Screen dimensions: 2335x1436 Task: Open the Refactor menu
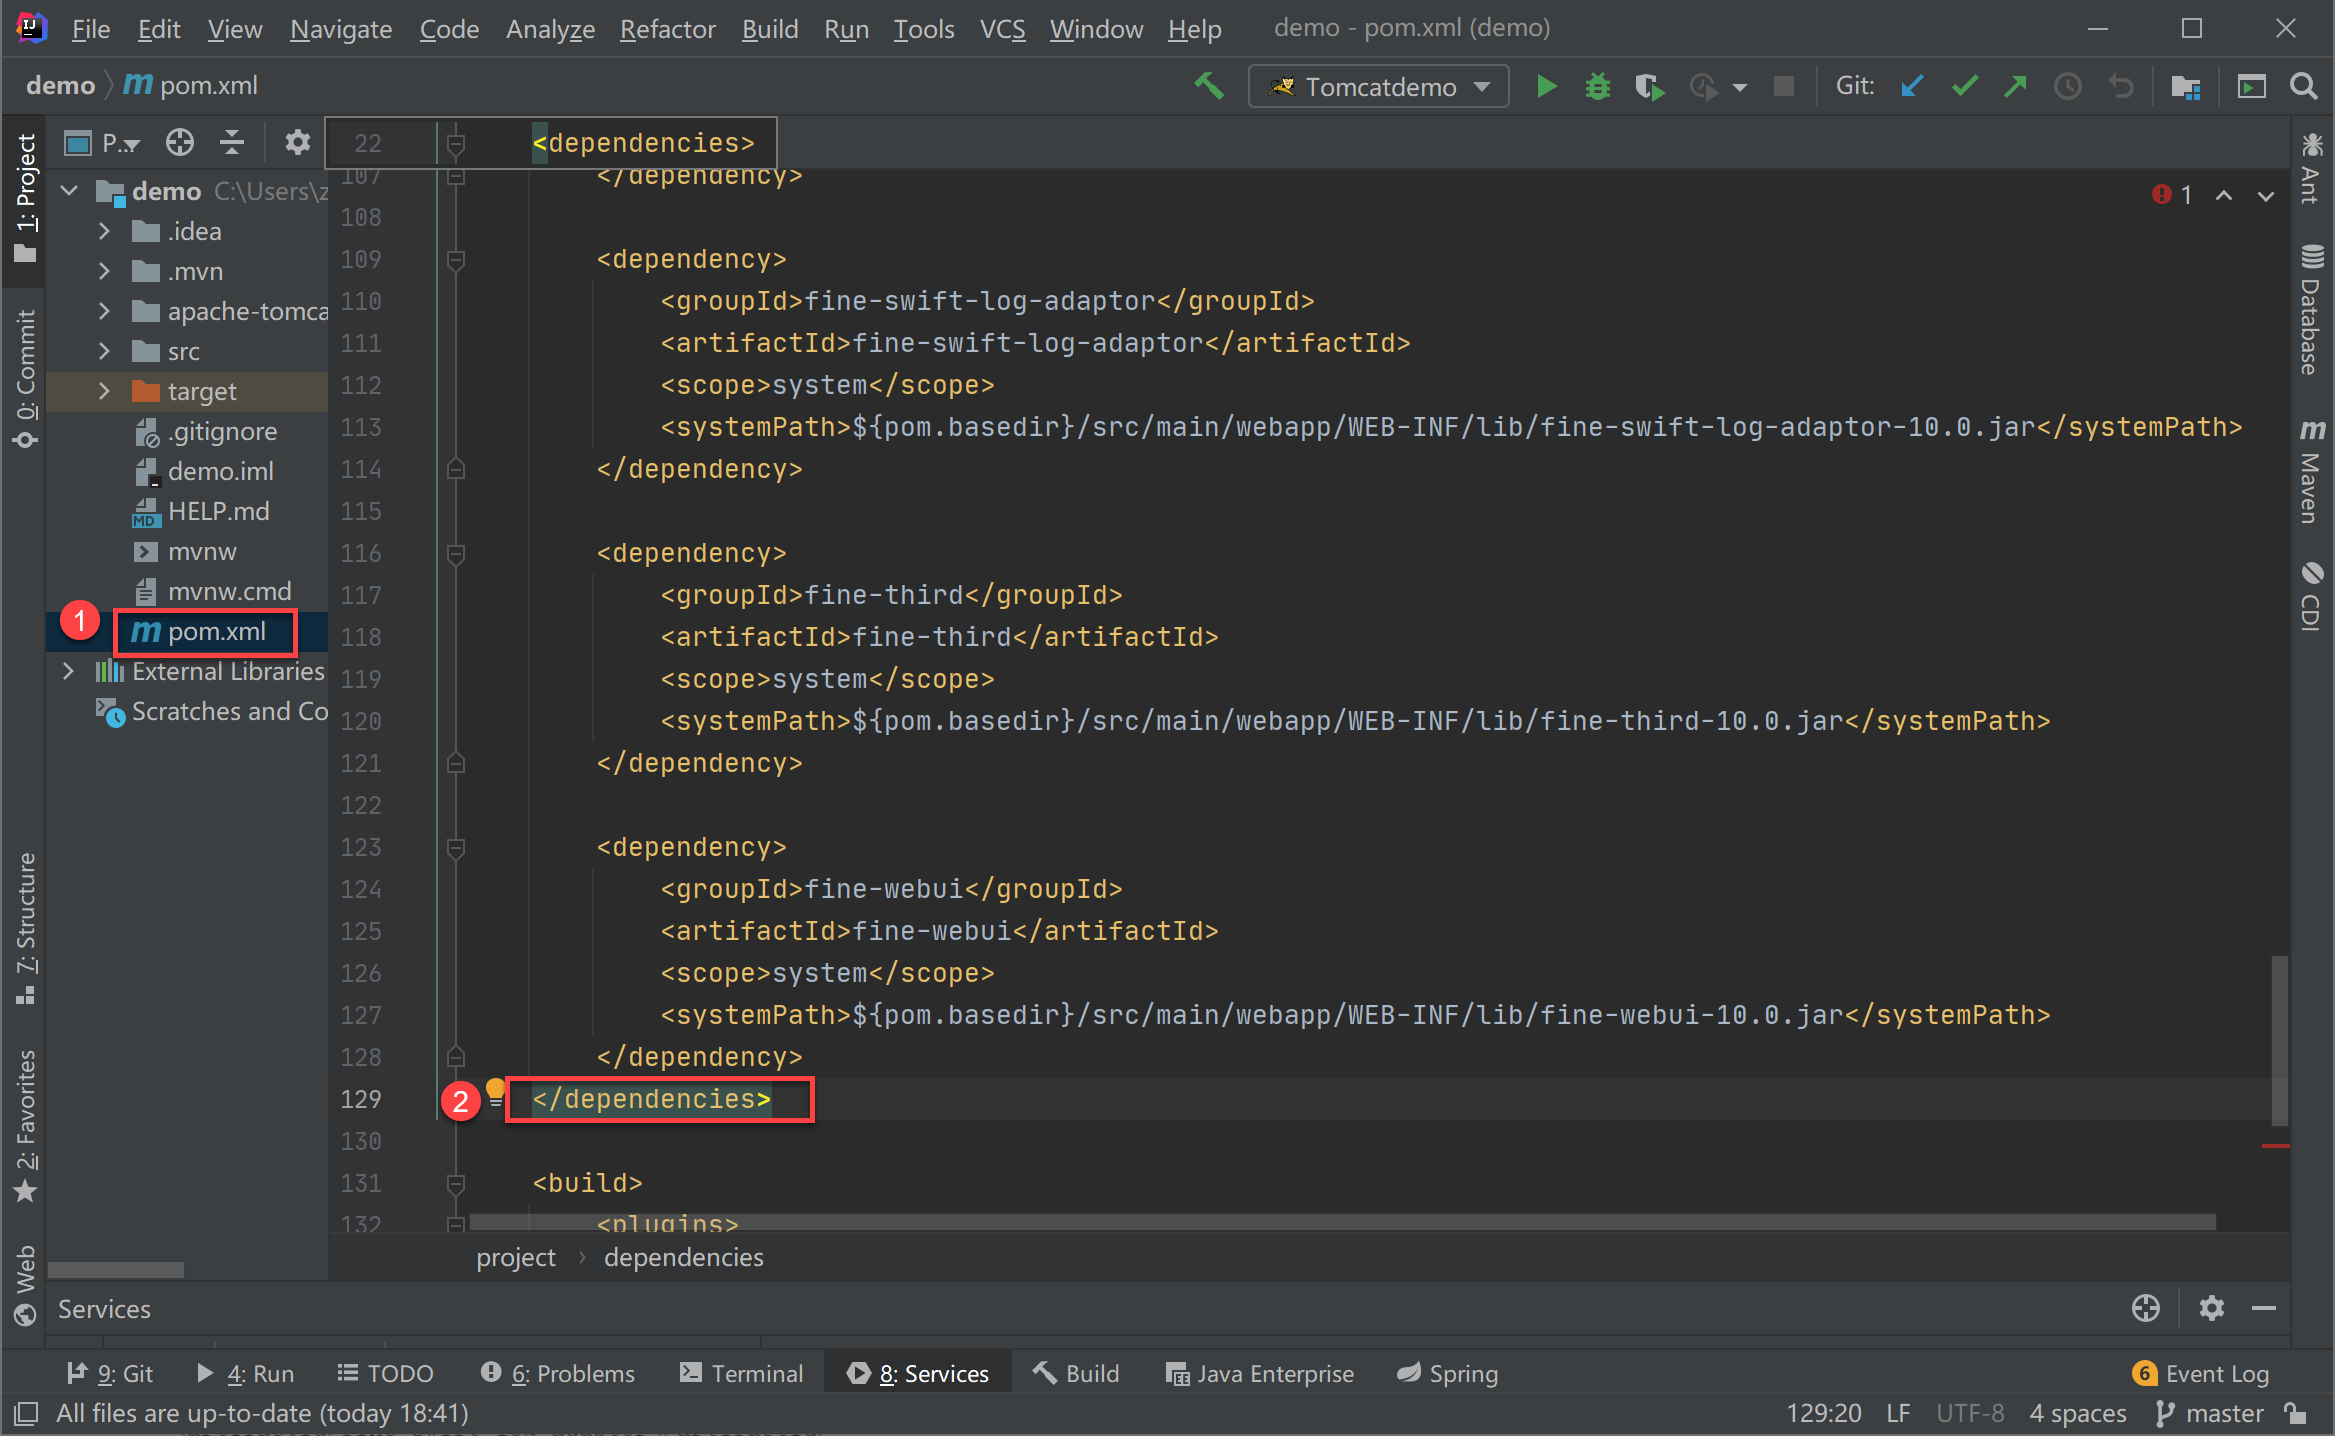pyautogui.click(x=667, y=29)
